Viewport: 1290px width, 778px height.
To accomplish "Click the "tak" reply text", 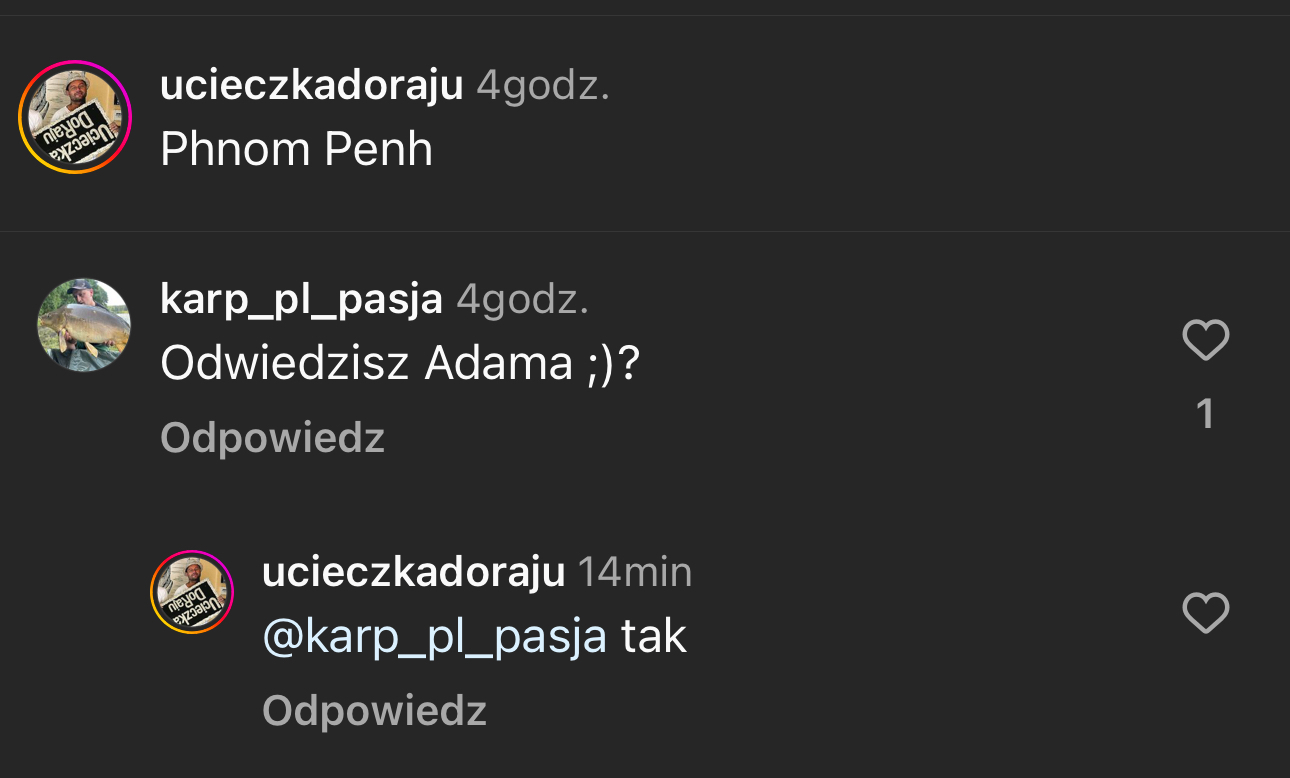I will pyautogui.click(x=654, y=637).
